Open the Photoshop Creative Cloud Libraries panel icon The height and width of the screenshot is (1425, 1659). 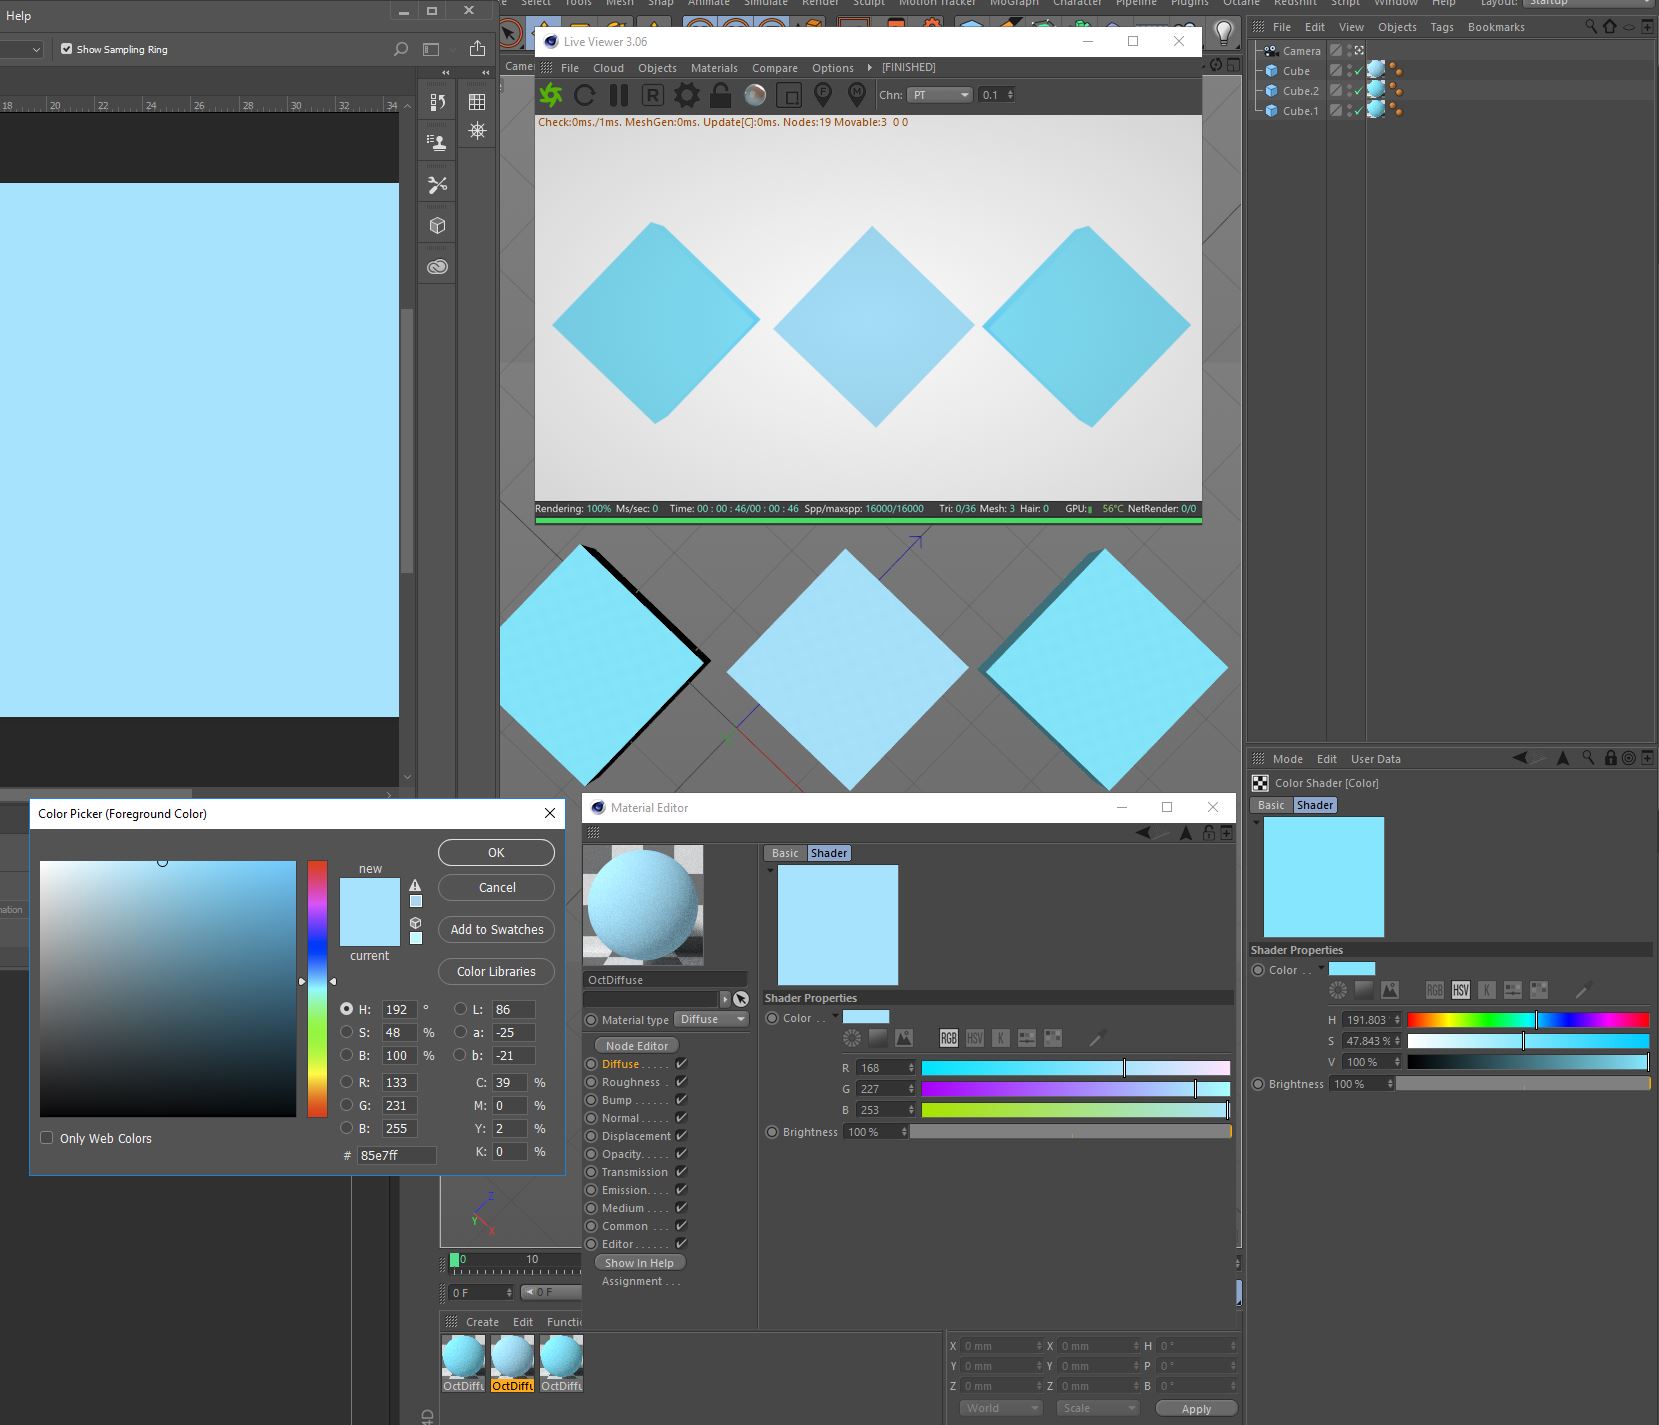coord(437,267)
